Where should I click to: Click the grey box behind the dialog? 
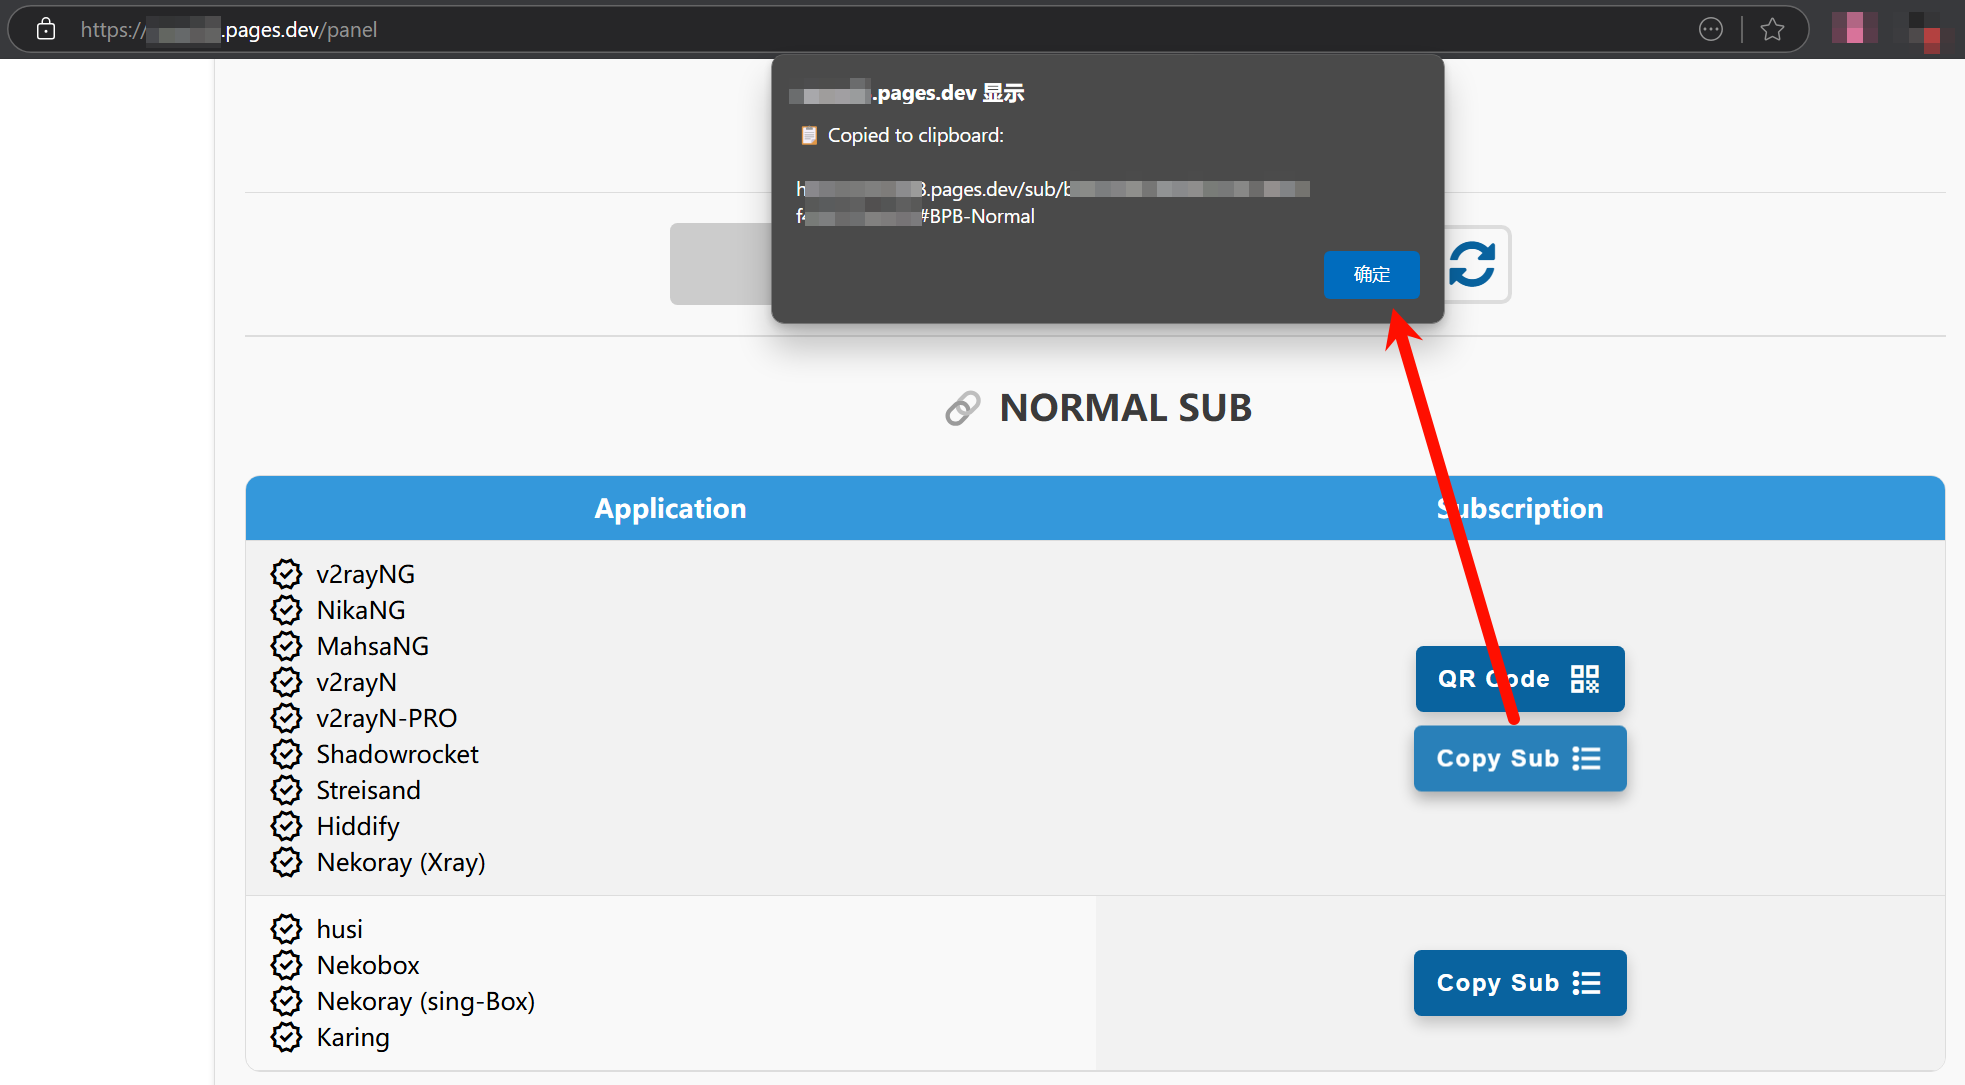click(x=720, y=264)
